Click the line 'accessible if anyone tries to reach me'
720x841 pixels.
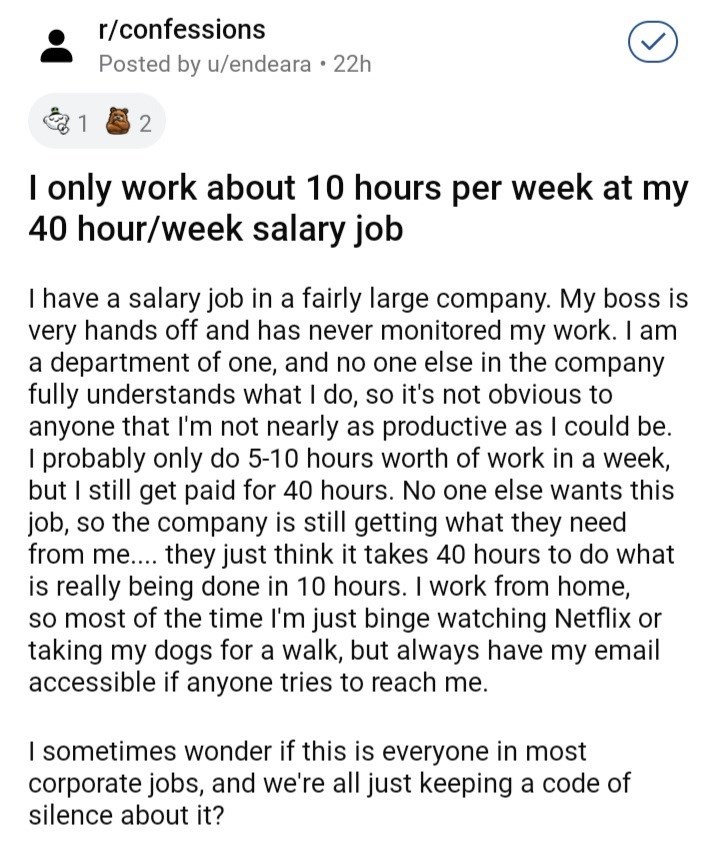pyautogui.click(x=259, y=683)
